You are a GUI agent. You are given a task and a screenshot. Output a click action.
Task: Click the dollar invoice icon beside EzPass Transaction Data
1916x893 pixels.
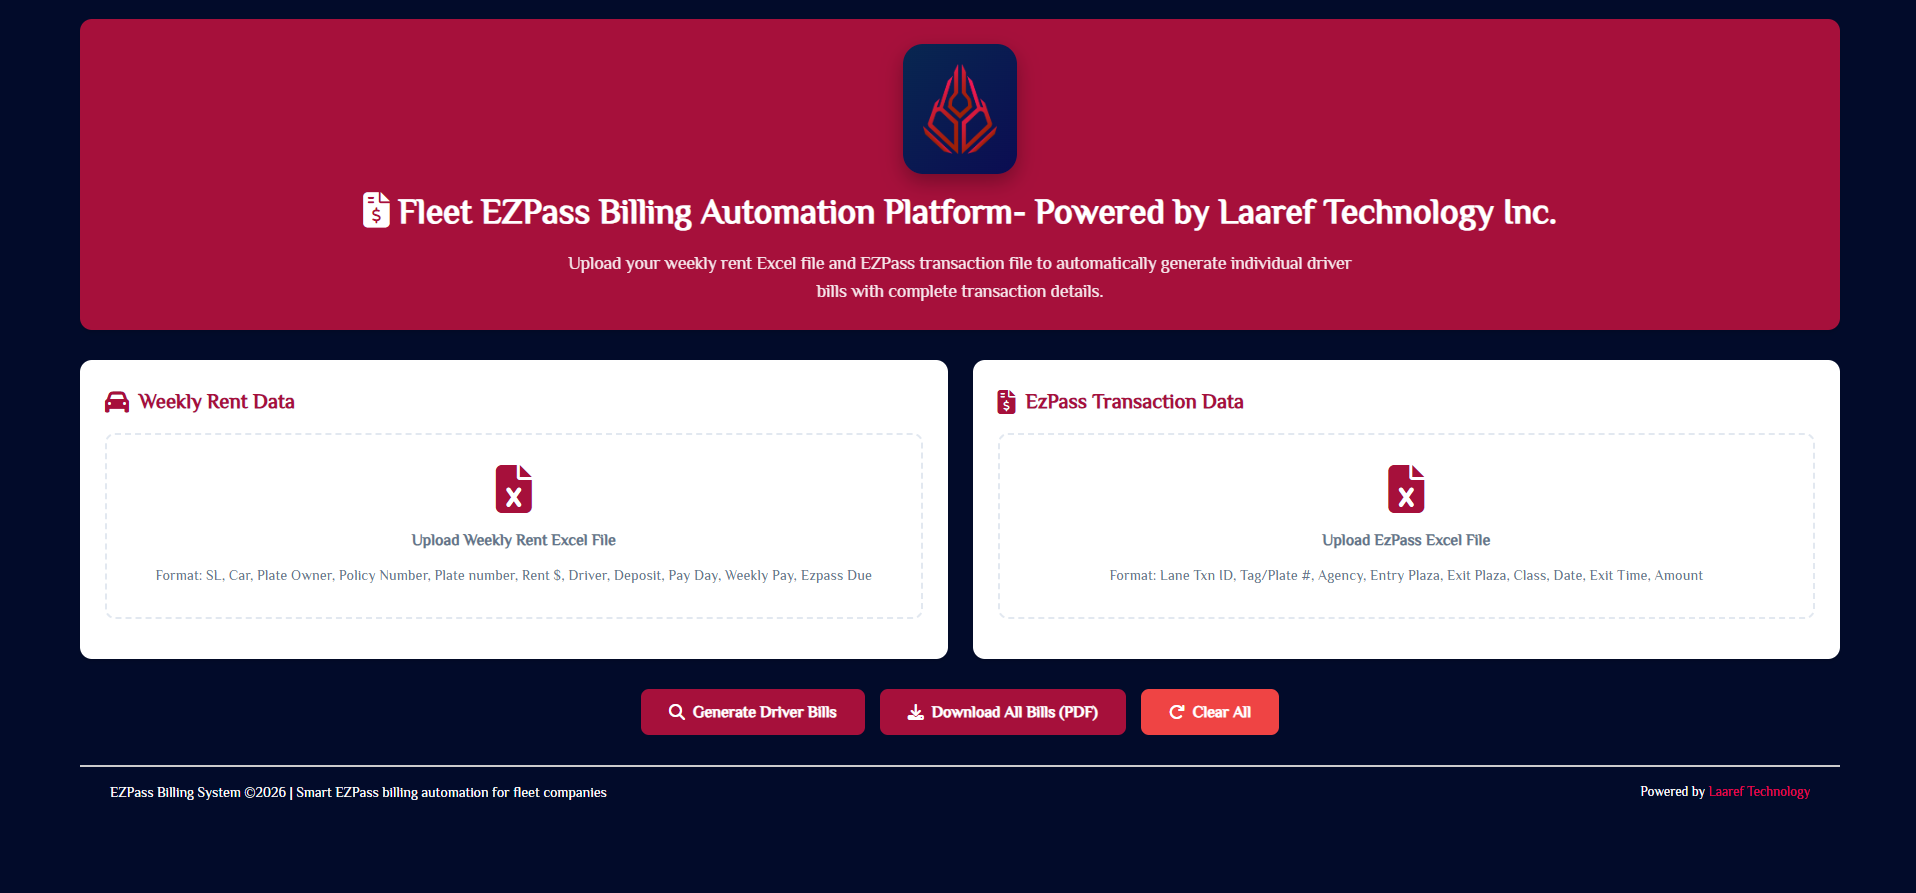pyautogui.click(x=1006, y=402)
